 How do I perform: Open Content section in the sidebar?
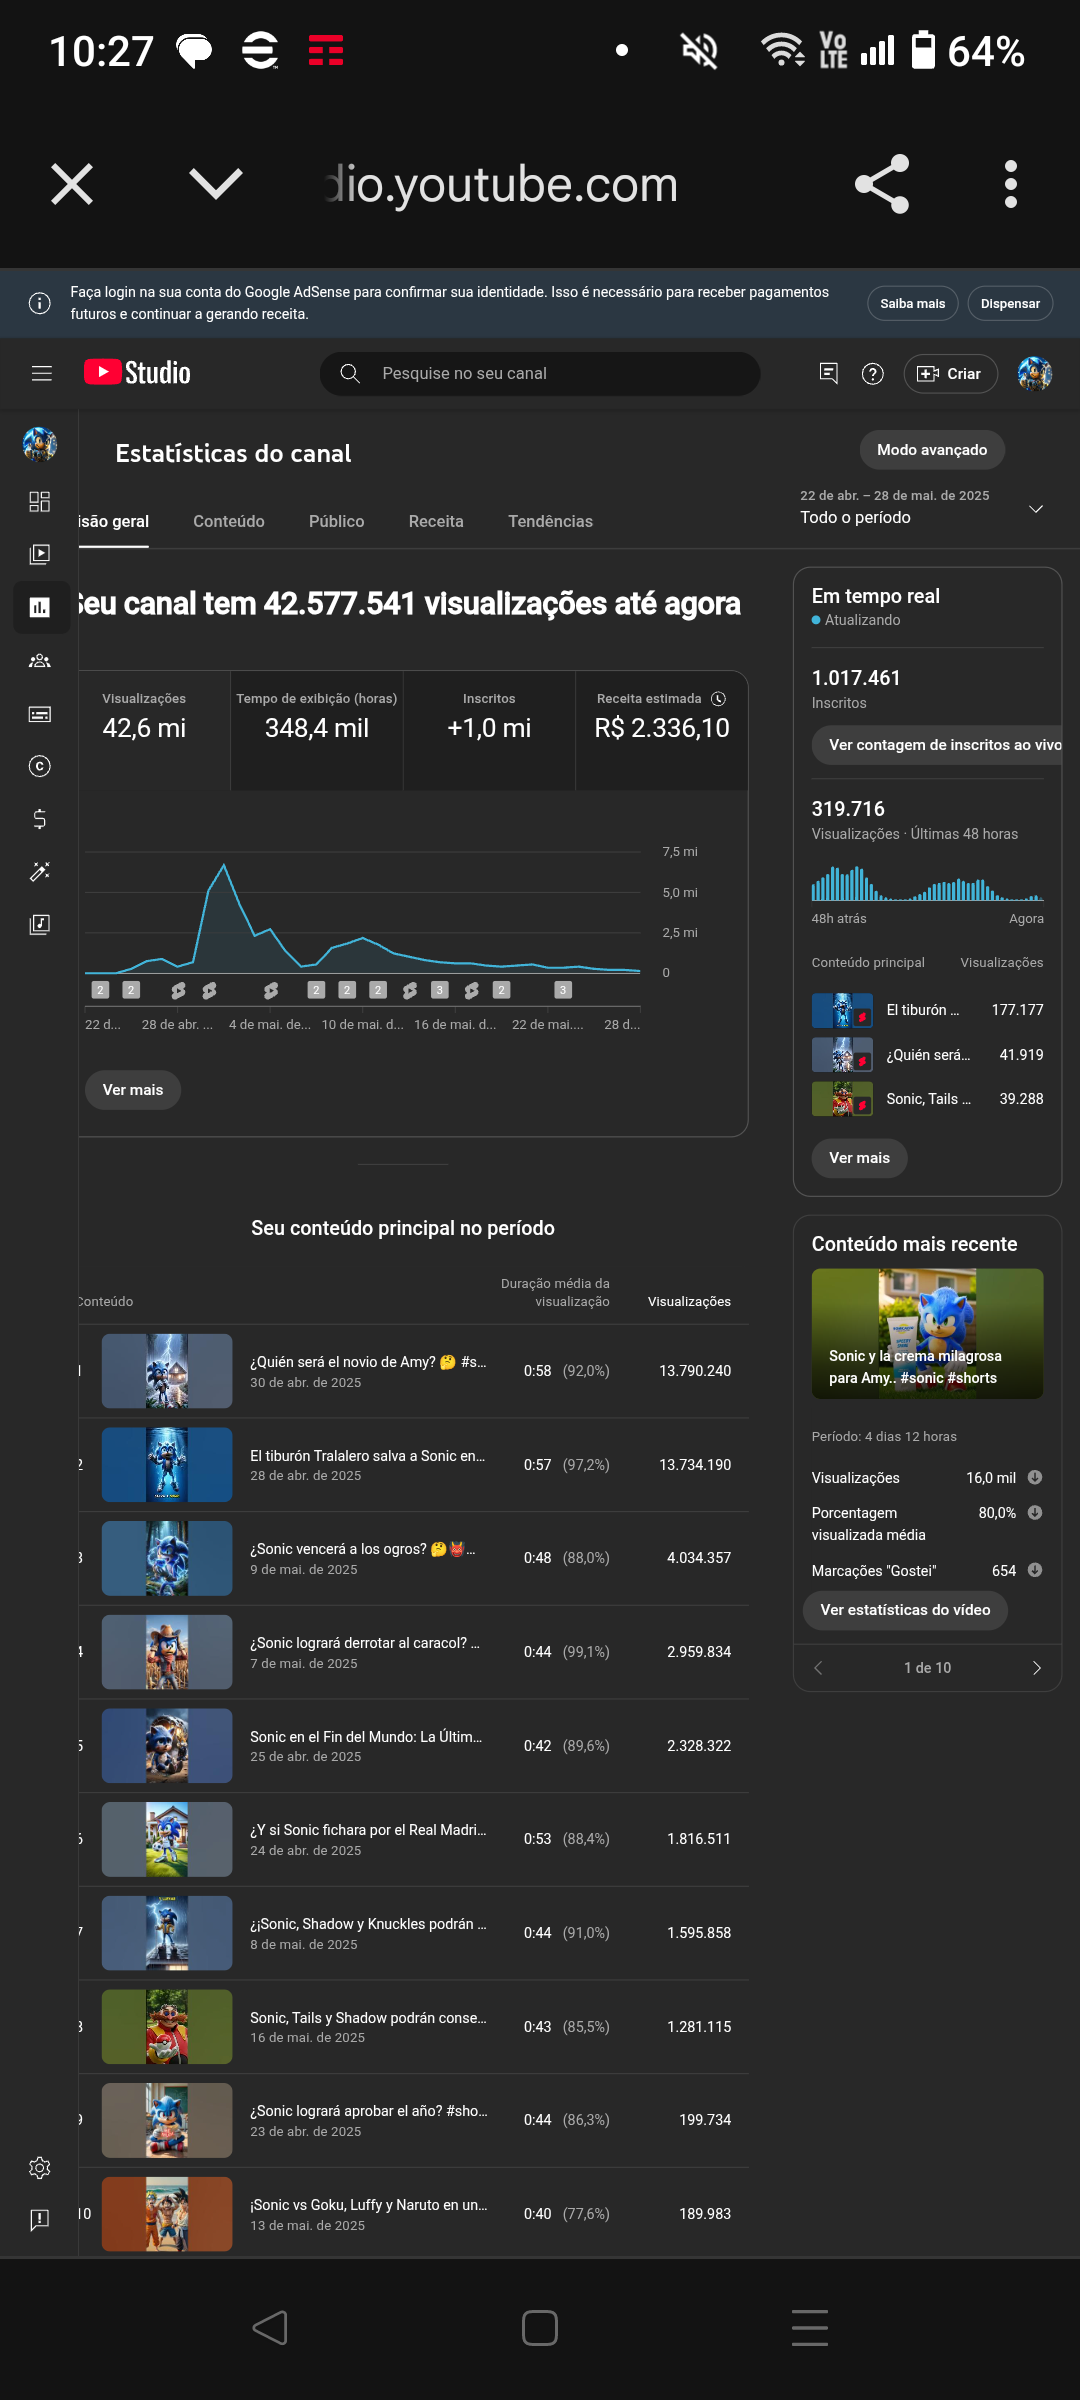40,554
